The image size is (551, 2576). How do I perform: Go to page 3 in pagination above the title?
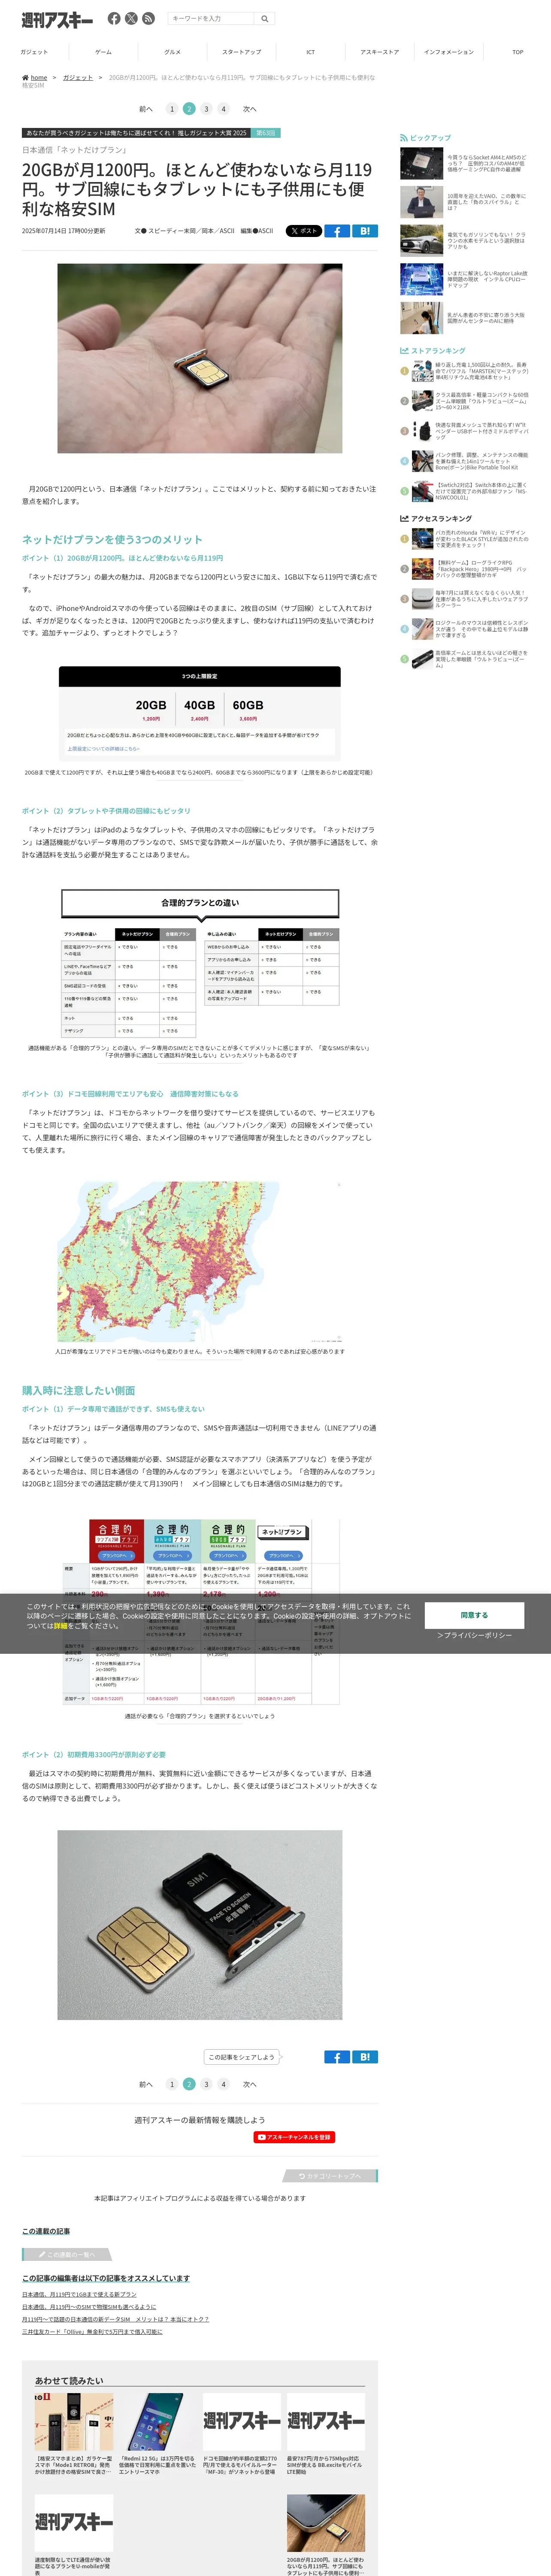[x=206, y=109]
